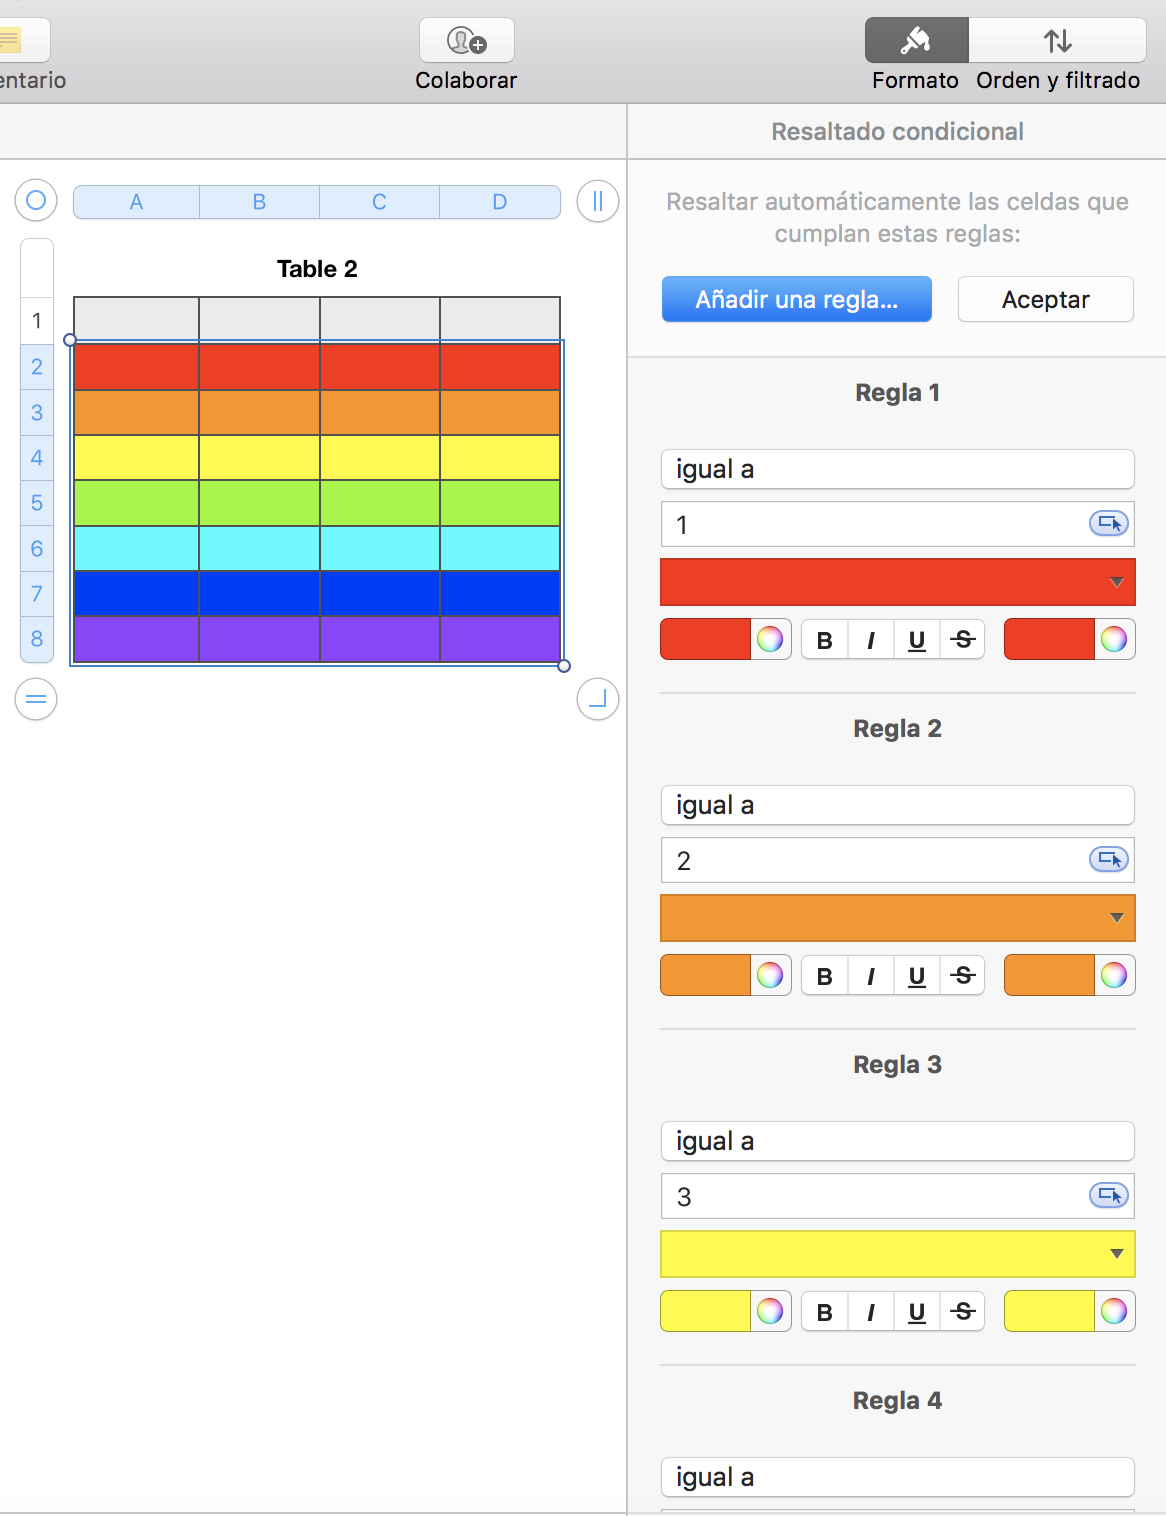The image size is (1166, 1516).
Task: Expand the orange style dropdown in Regla 2
Action: pyautogui.click(x=1117, y=918)
